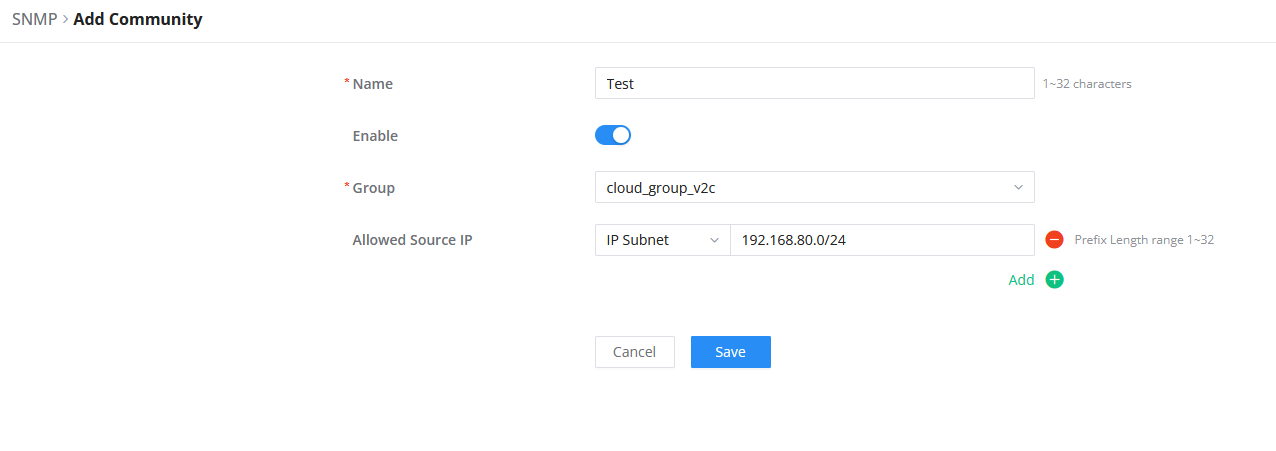Save the new community
1276x451 pixels.
[x=731, y=352]
